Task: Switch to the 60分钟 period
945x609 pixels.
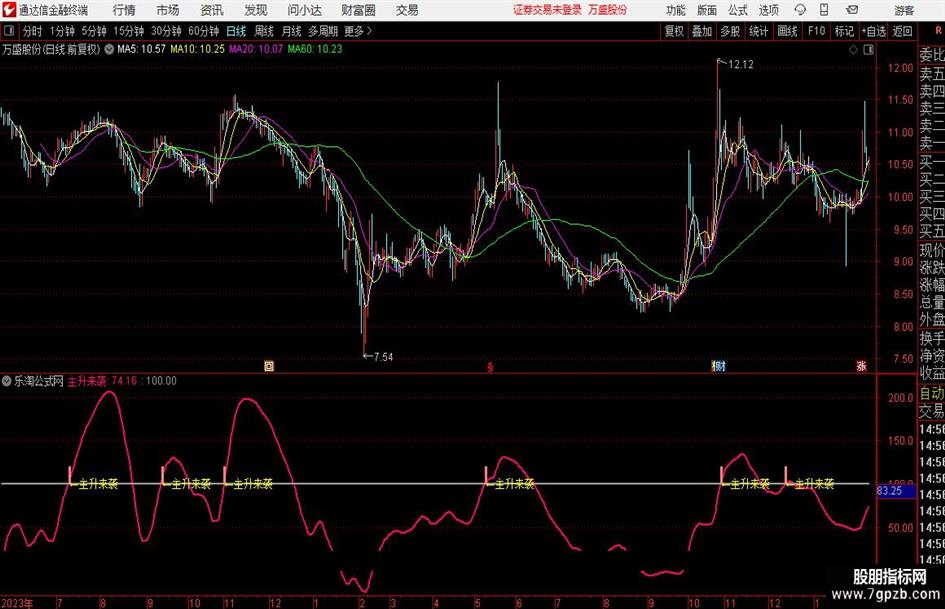Action: coord(203,31)
